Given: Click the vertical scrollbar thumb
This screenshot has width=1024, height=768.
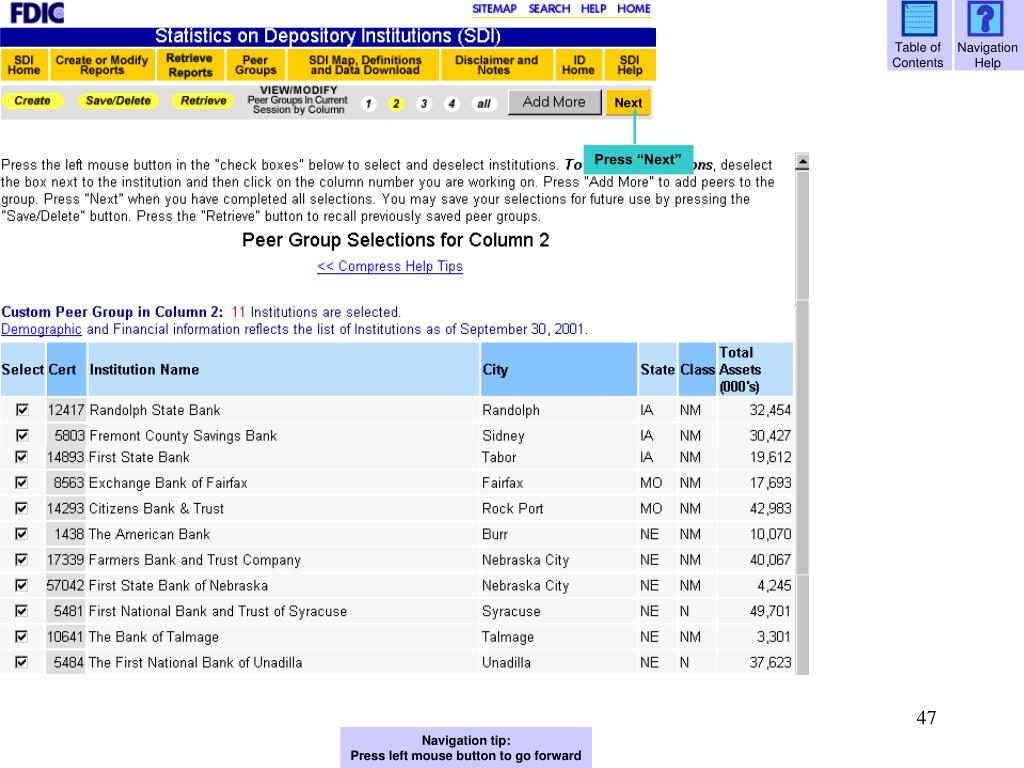Looking at the screenshot, I should (x=802, y=236).
